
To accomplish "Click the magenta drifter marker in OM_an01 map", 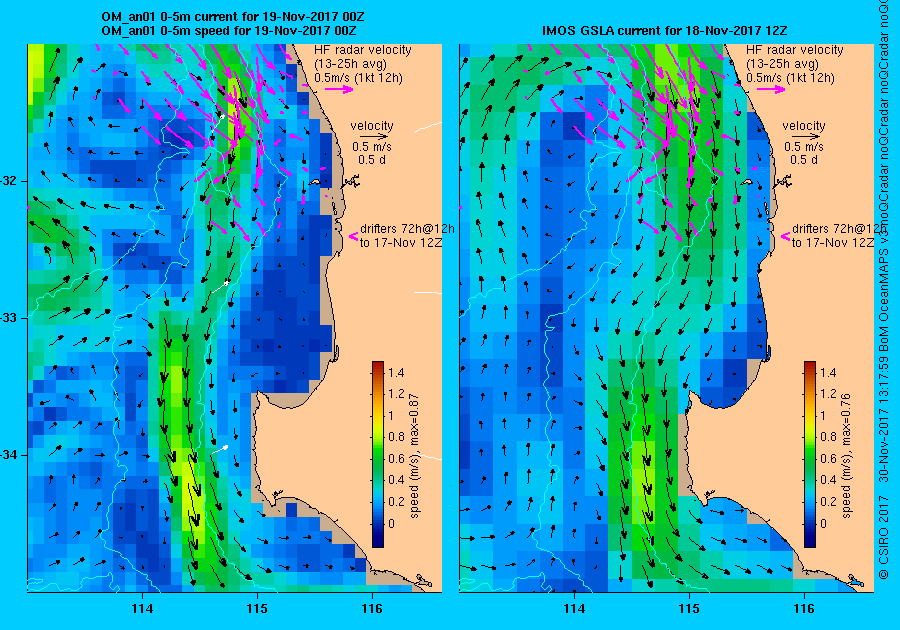I will point(354,236).
